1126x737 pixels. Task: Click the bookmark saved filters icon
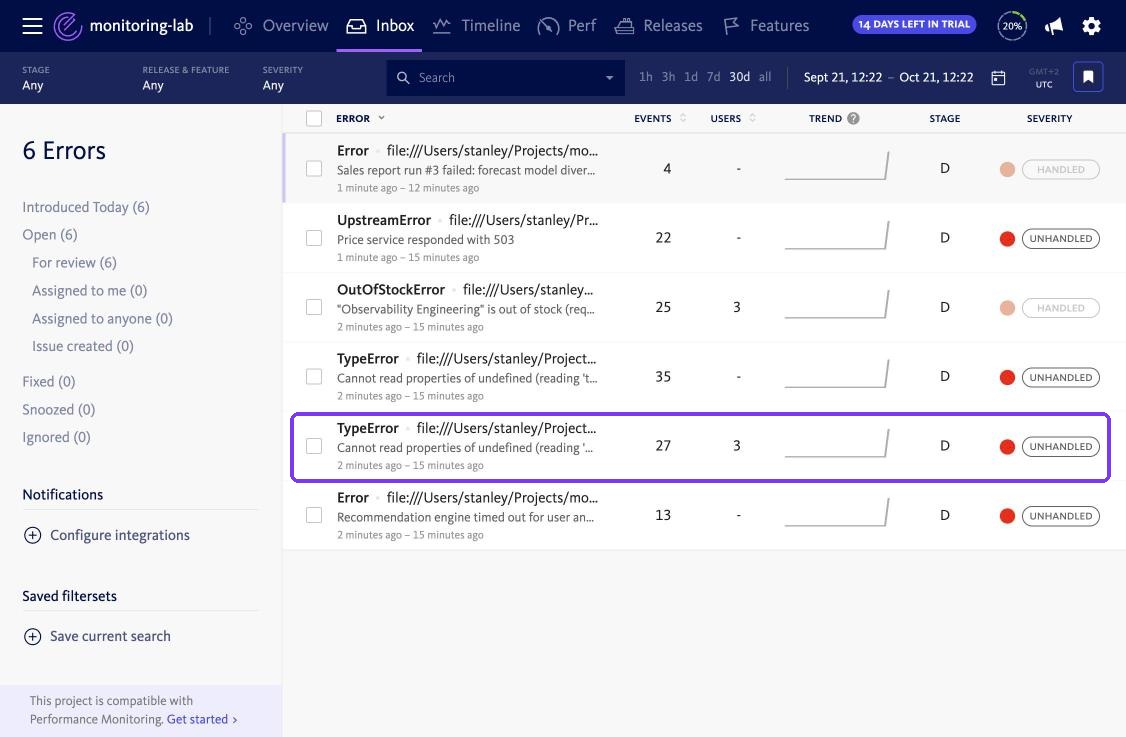[1088, 77]
